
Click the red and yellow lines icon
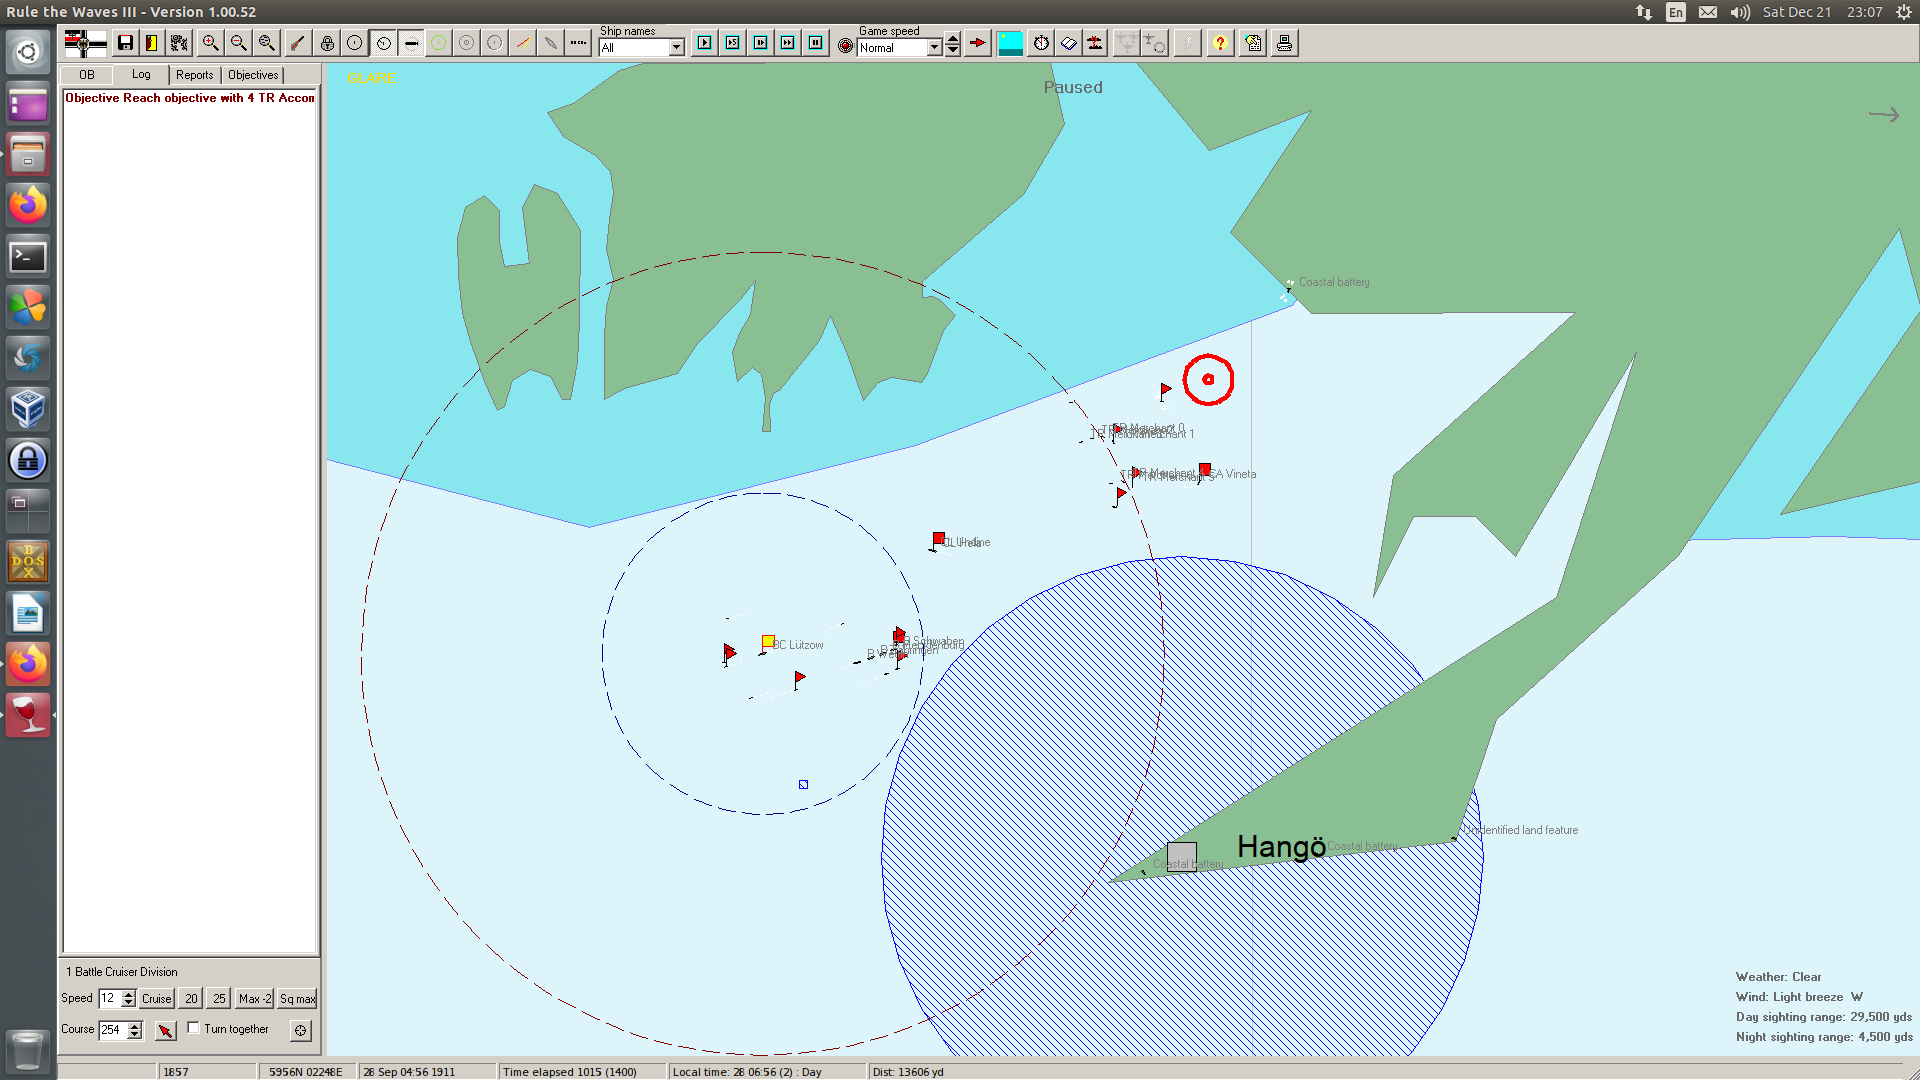click(523, 43)
